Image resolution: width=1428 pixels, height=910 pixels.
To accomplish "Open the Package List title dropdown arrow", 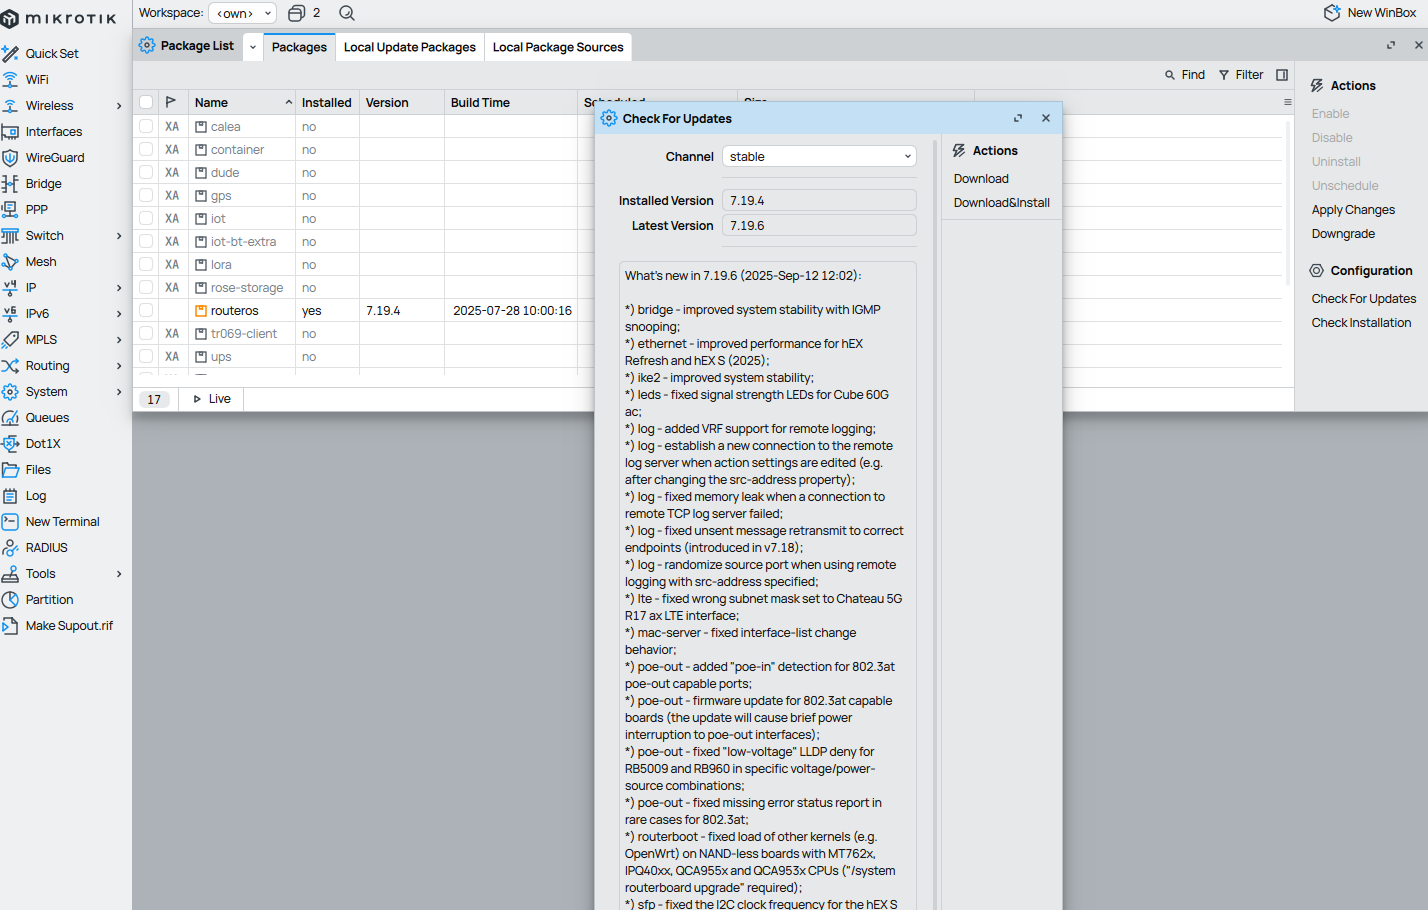I will (253, 47).
